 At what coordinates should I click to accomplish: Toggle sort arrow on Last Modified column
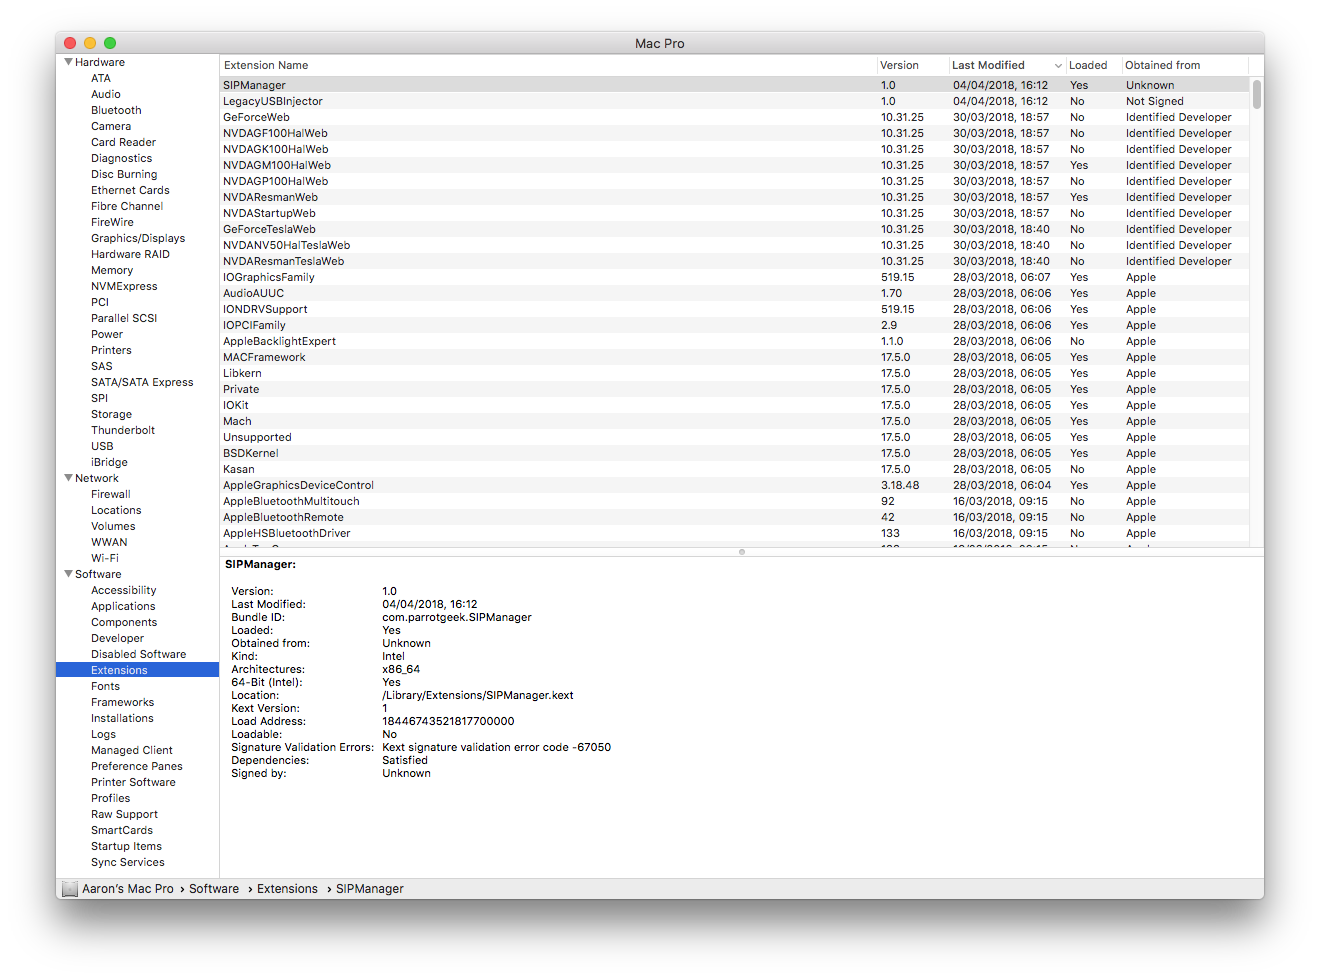pos(1058,66)
